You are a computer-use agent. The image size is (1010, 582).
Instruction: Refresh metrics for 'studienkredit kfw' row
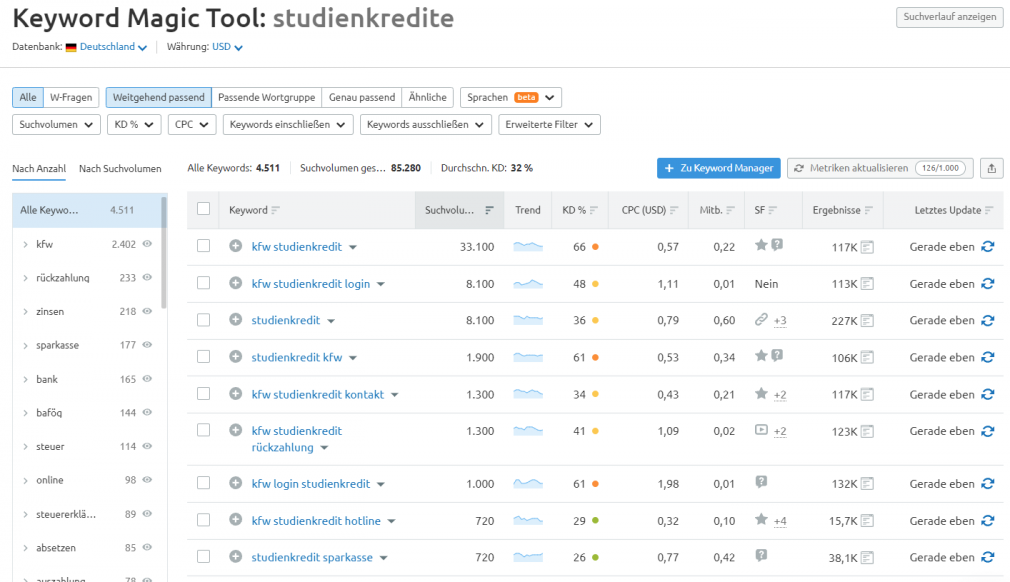pos(987,357)
